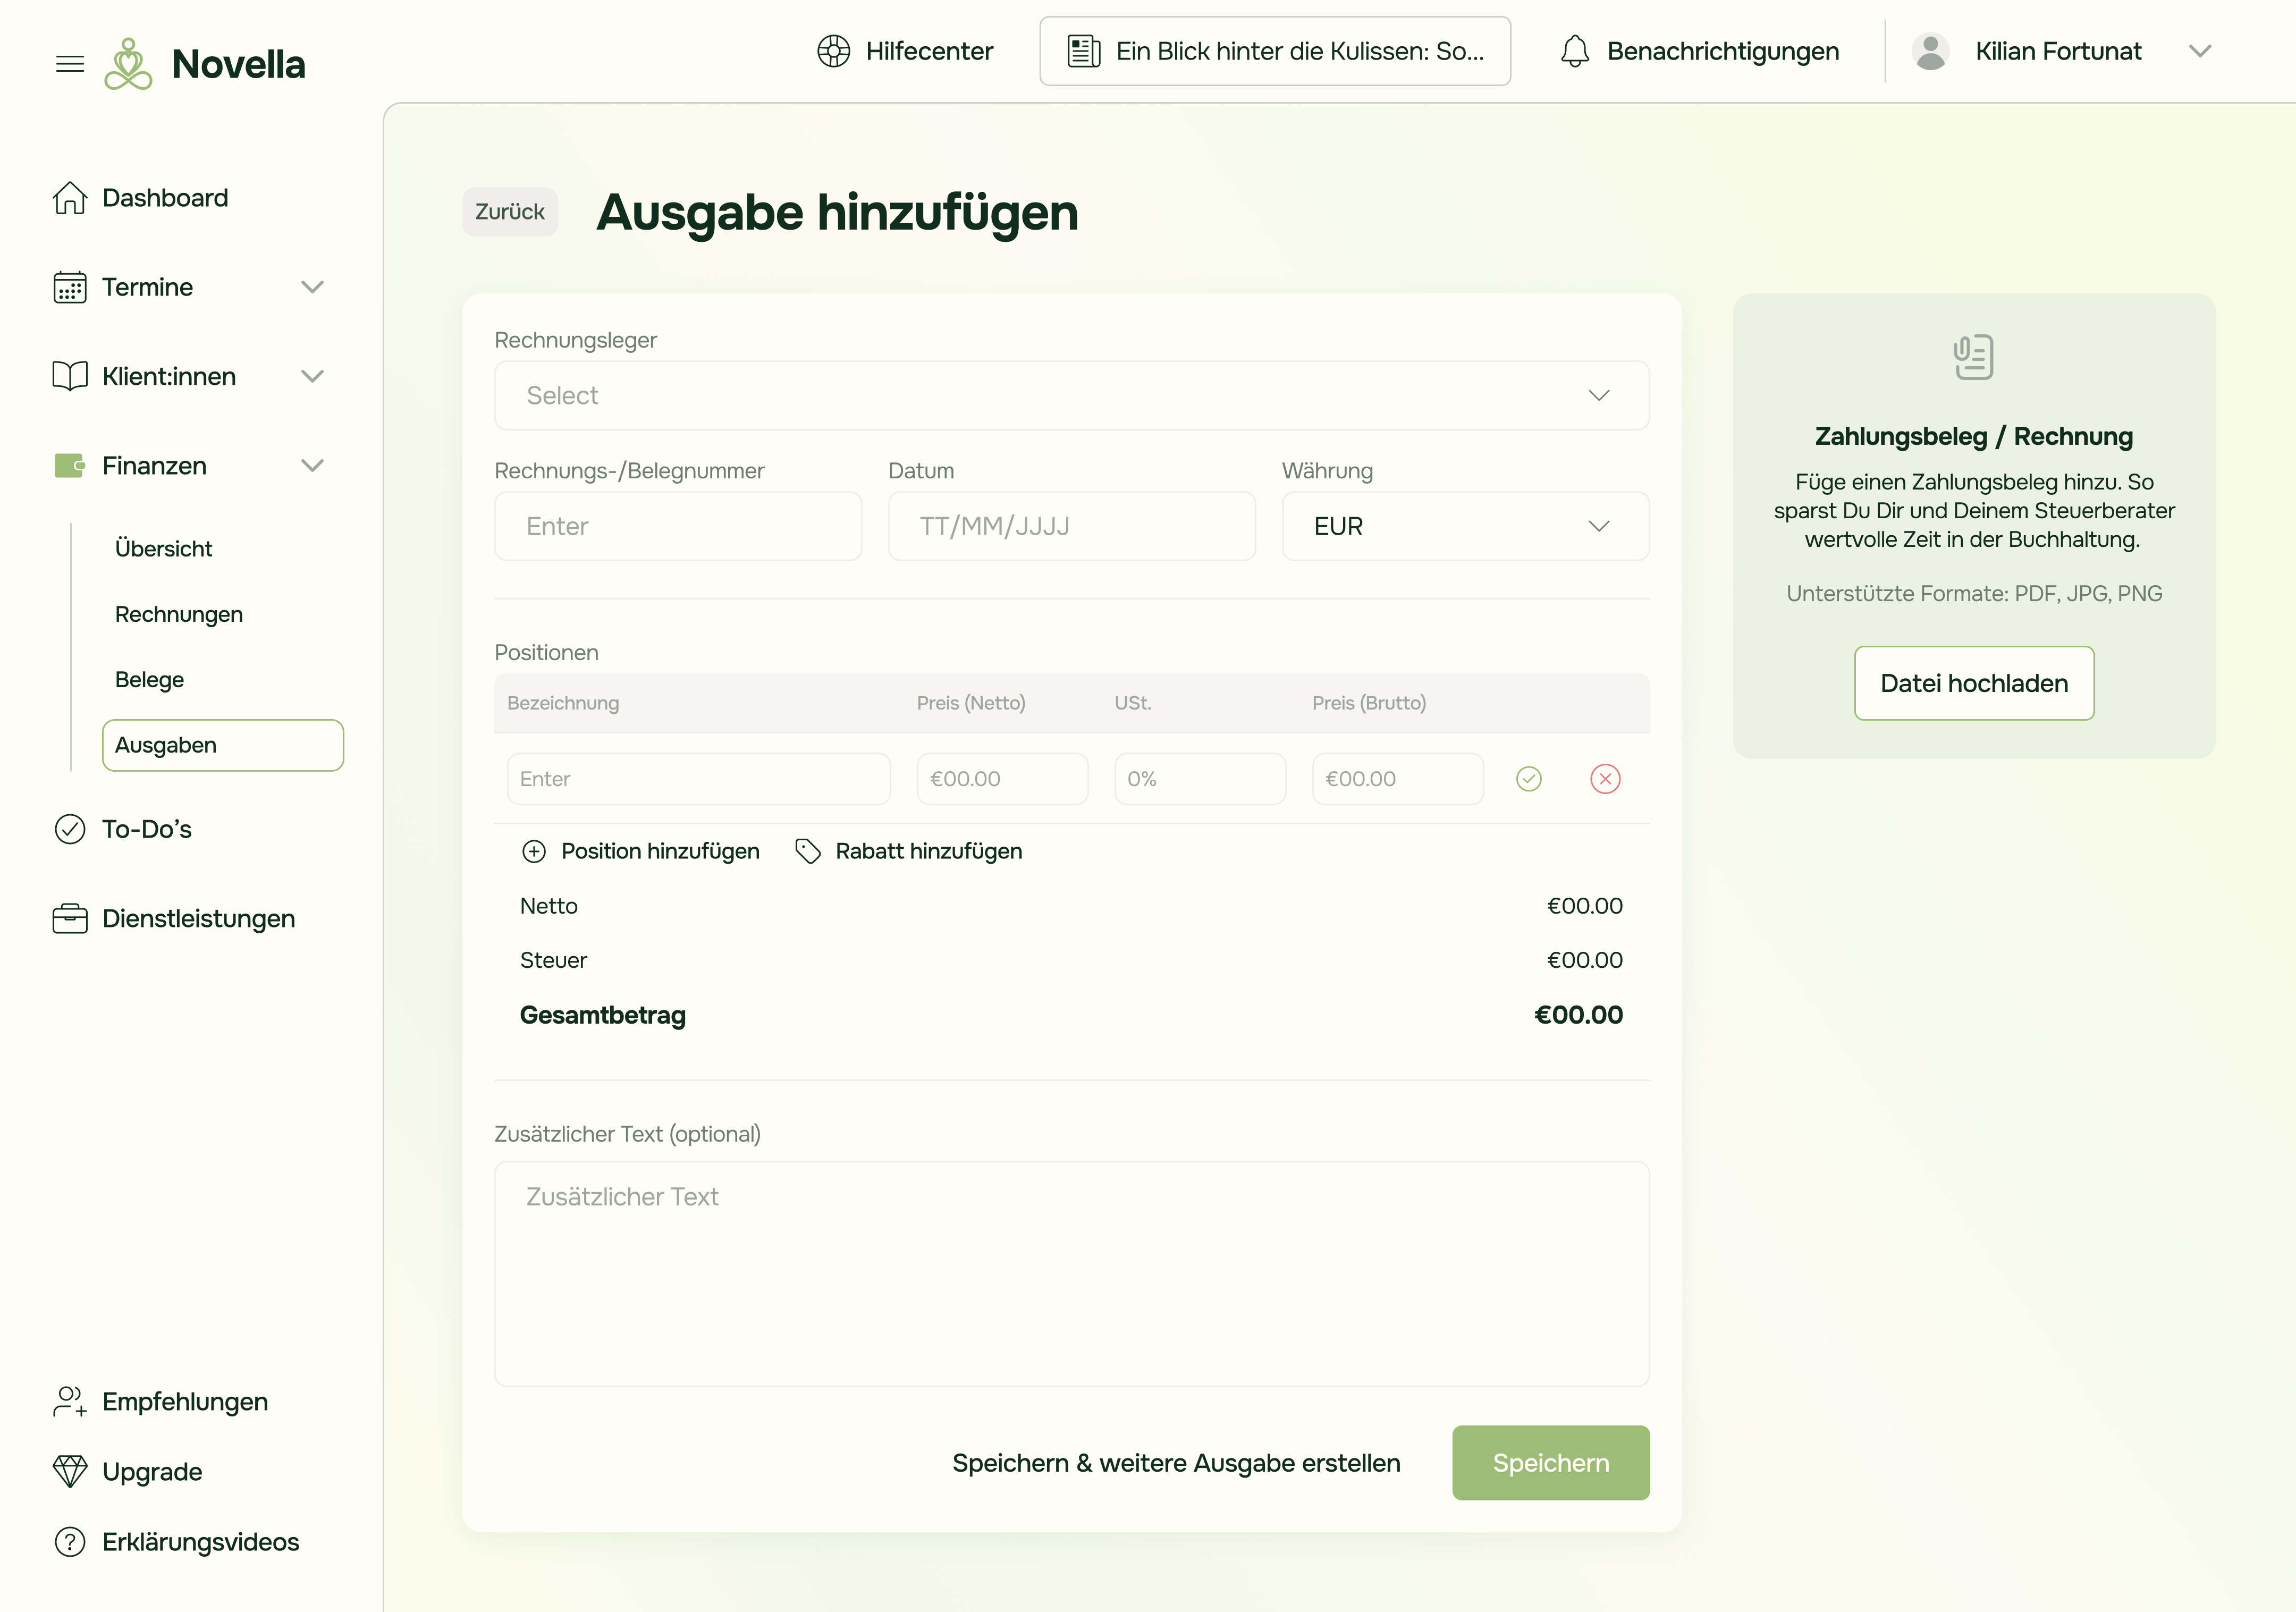Screen dimensions: 2296x1612
Task: Open the Dashboard sidebar item
Action: 164,198
